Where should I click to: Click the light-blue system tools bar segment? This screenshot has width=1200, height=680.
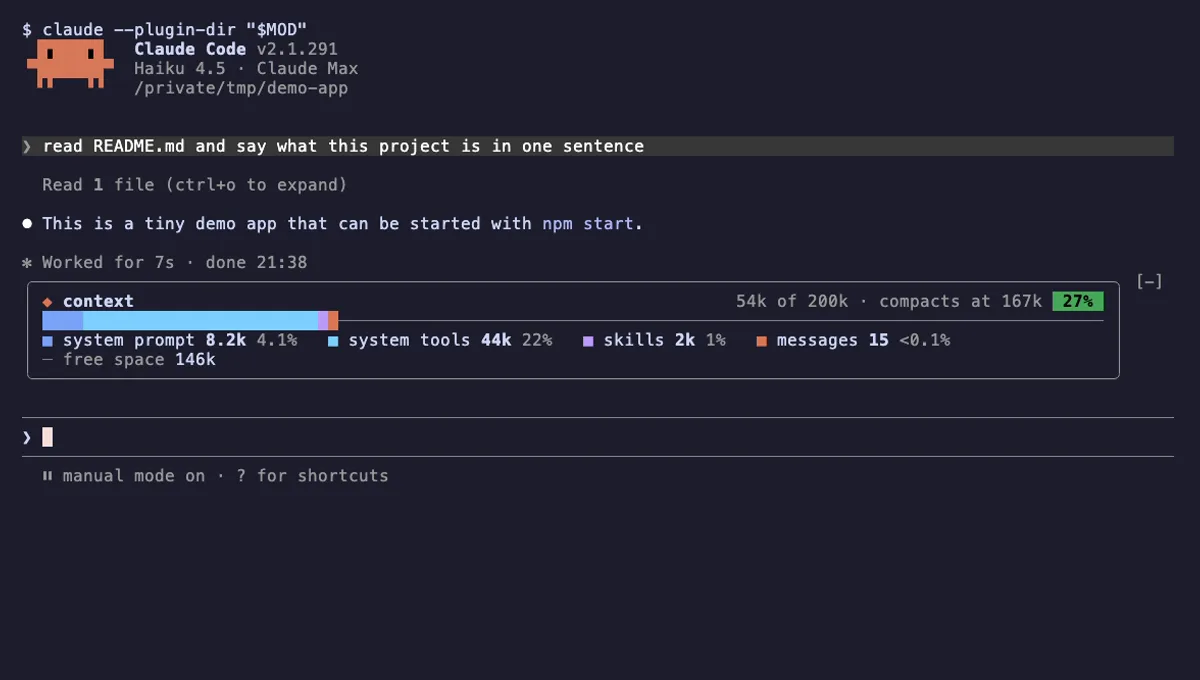click(x=200, y=320)
